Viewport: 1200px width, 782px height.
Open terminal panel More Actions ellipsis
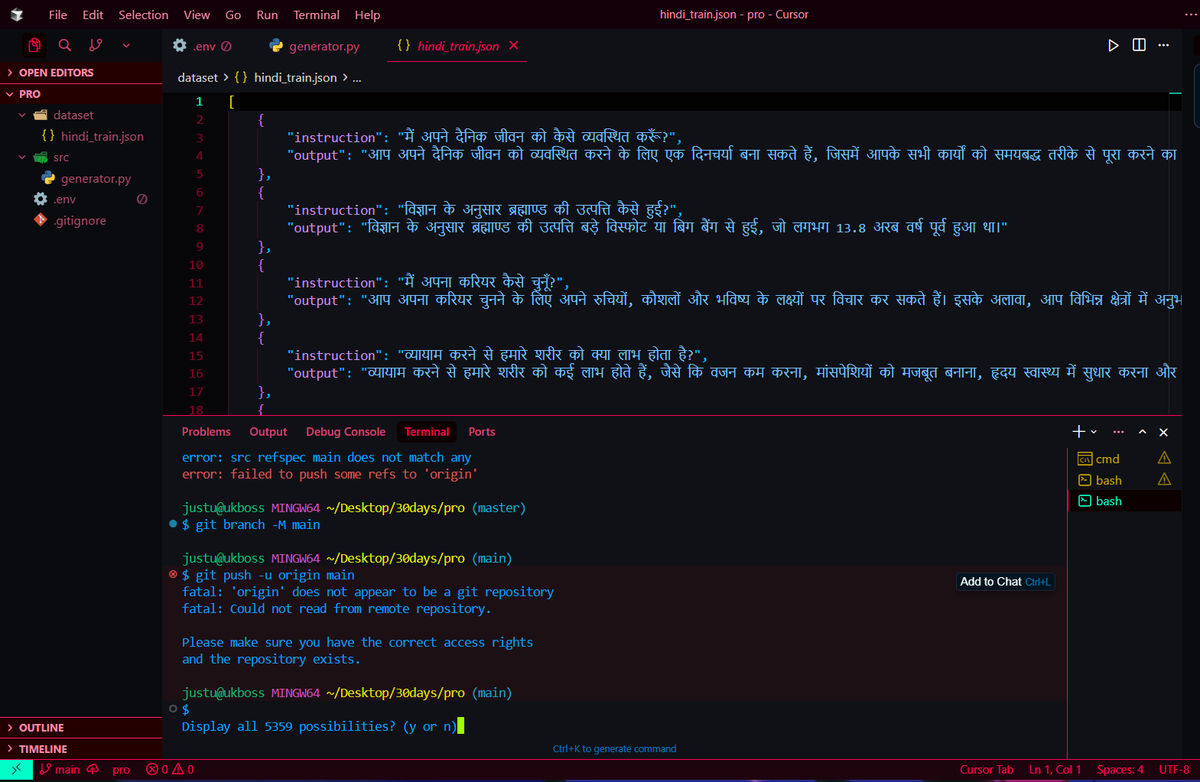click(1118, 432)
